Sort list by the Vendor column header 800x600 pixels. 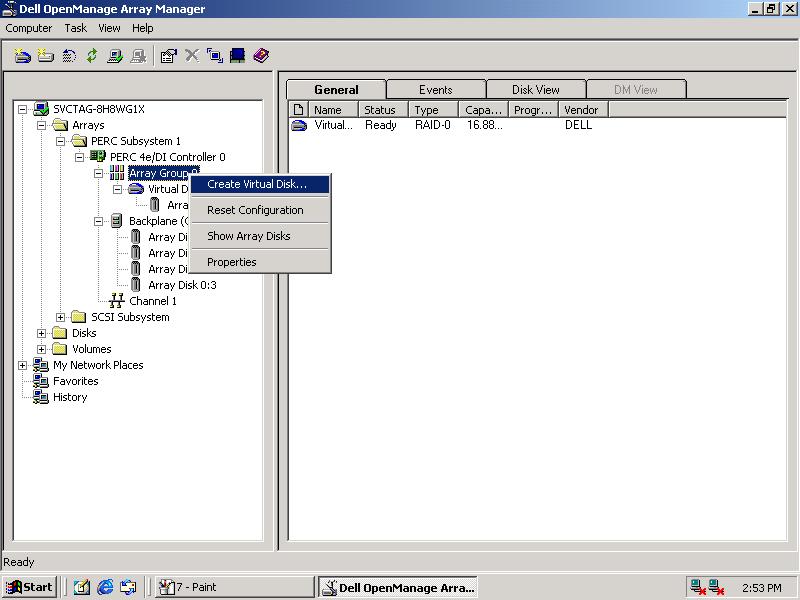pos(584,110)
